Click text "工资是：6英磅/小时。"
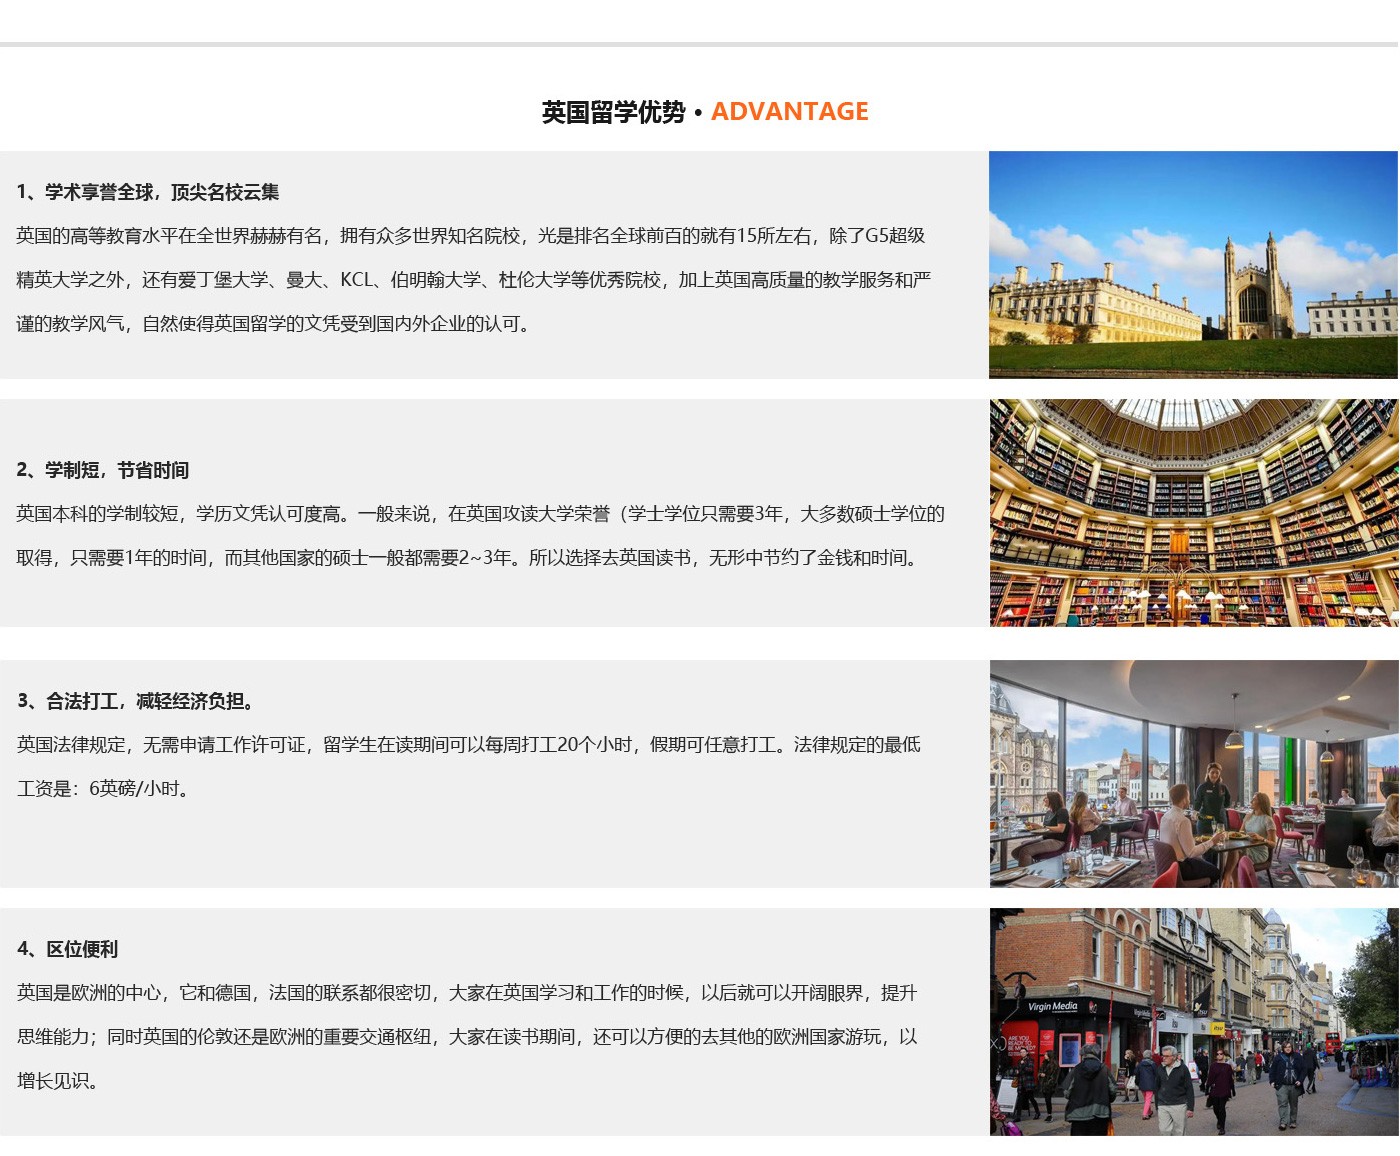Image resolution: width=1400 pixels, height=1156 pixels. click(x=103, y=789)
